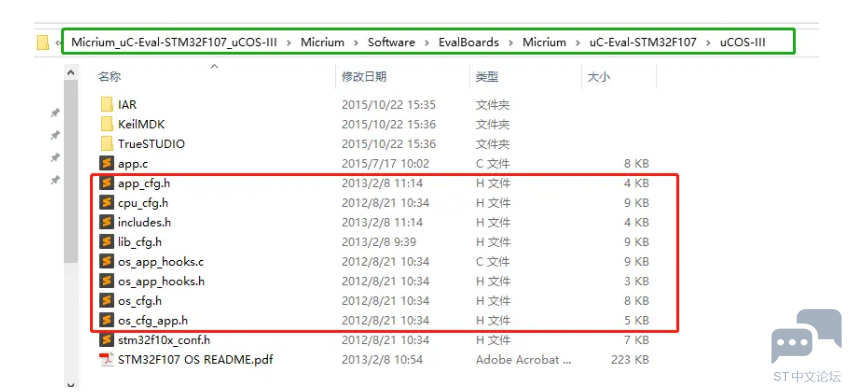This screenshot has height=392, width=850.
Task: Click the first quick access pin icon
Action: click(x=55, y=113)
